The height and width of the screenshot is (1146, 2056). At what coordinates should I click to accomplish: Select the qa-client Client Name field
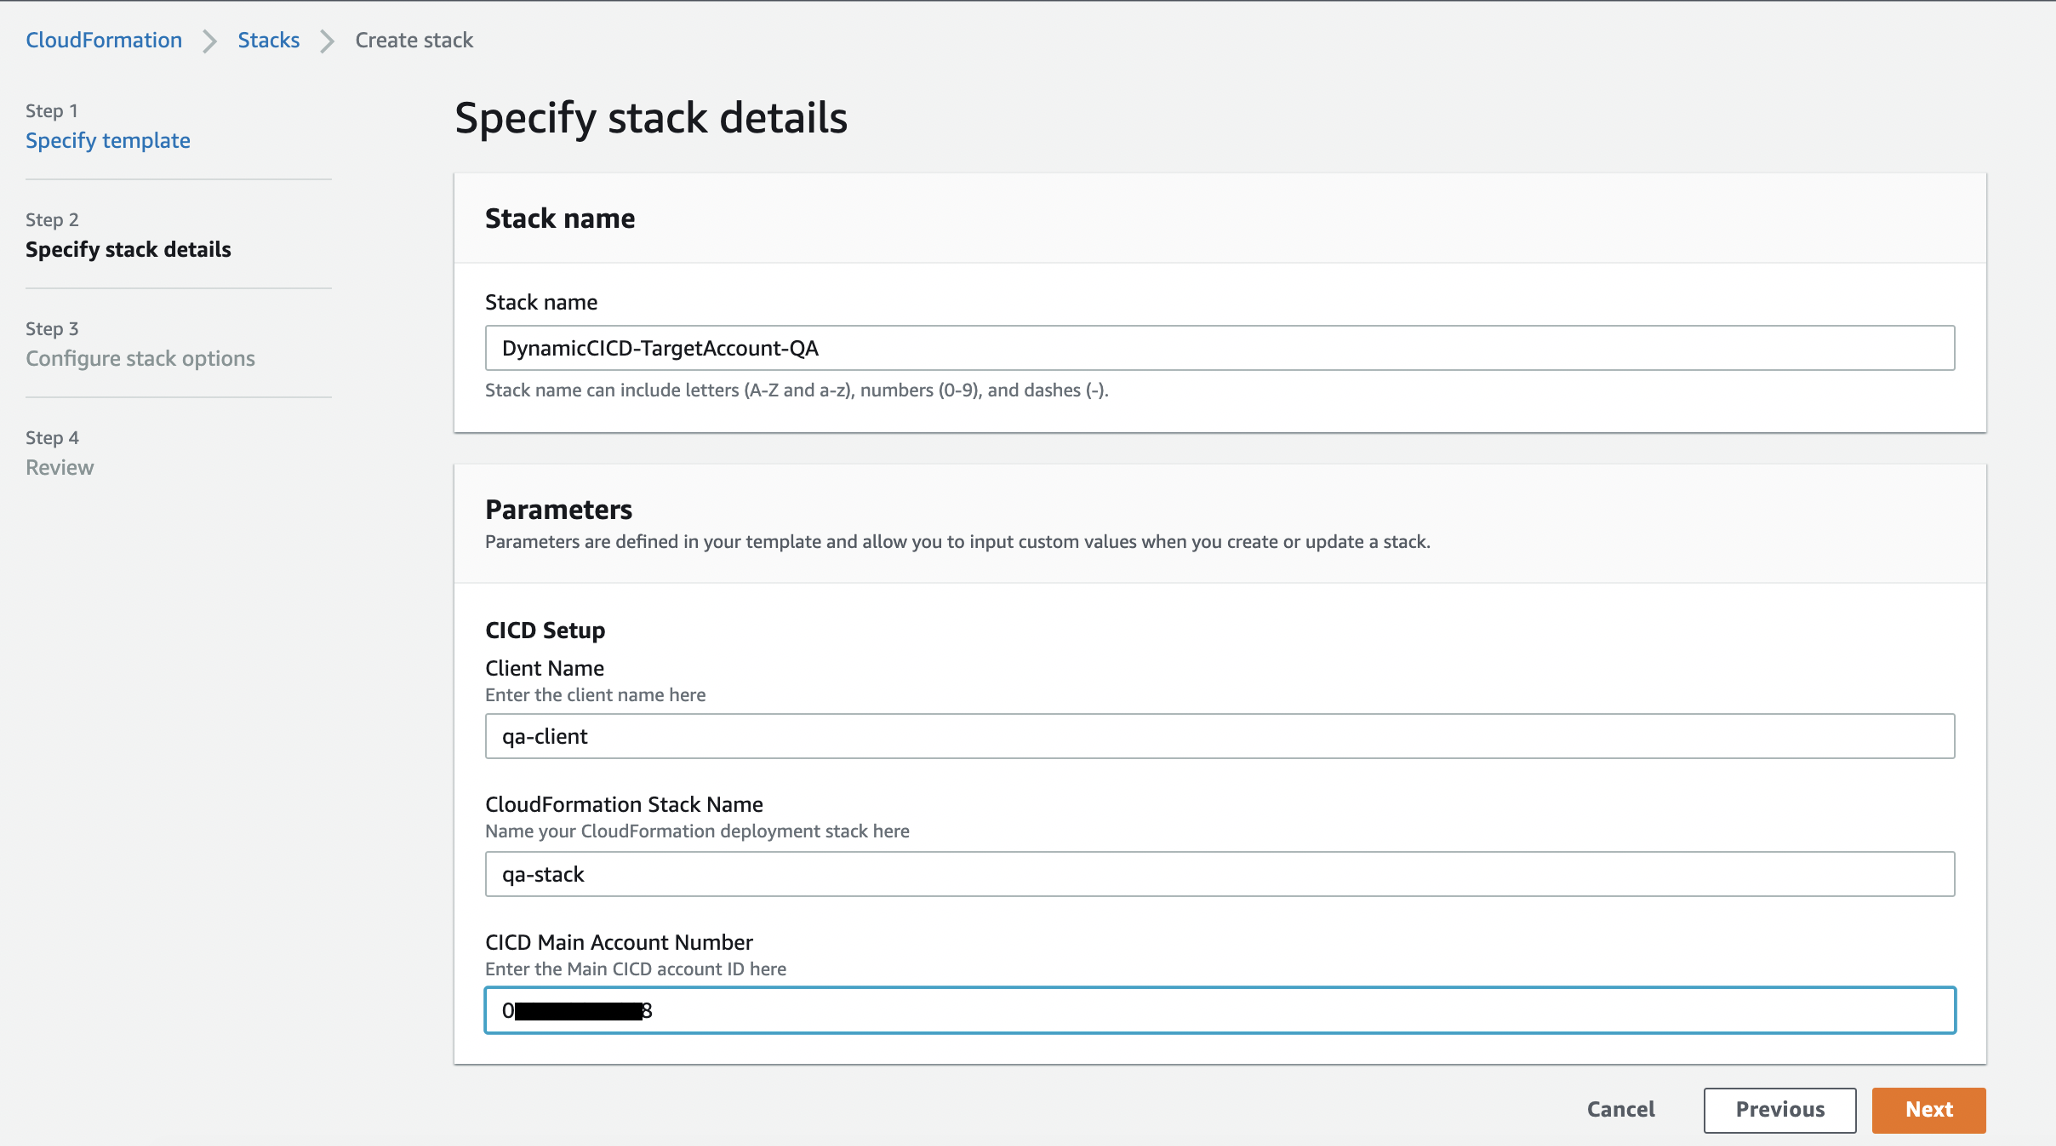pos(1219,736)
